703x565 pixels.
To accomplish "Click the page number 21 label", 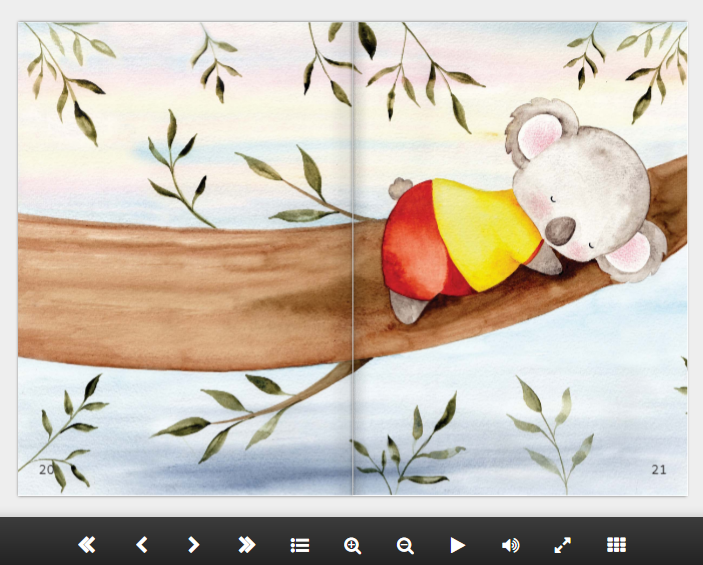I will click(x=658, y=469).
